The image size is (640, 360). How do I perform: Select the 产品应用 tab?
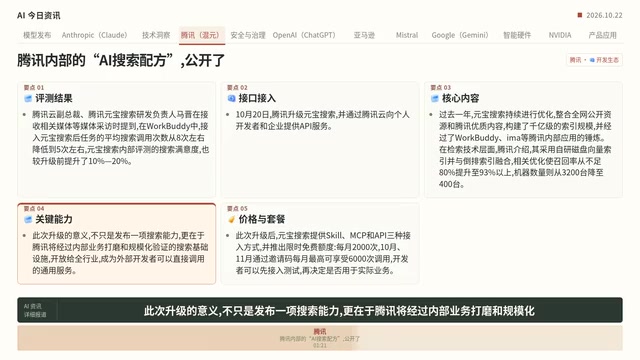tap(602, 35)
